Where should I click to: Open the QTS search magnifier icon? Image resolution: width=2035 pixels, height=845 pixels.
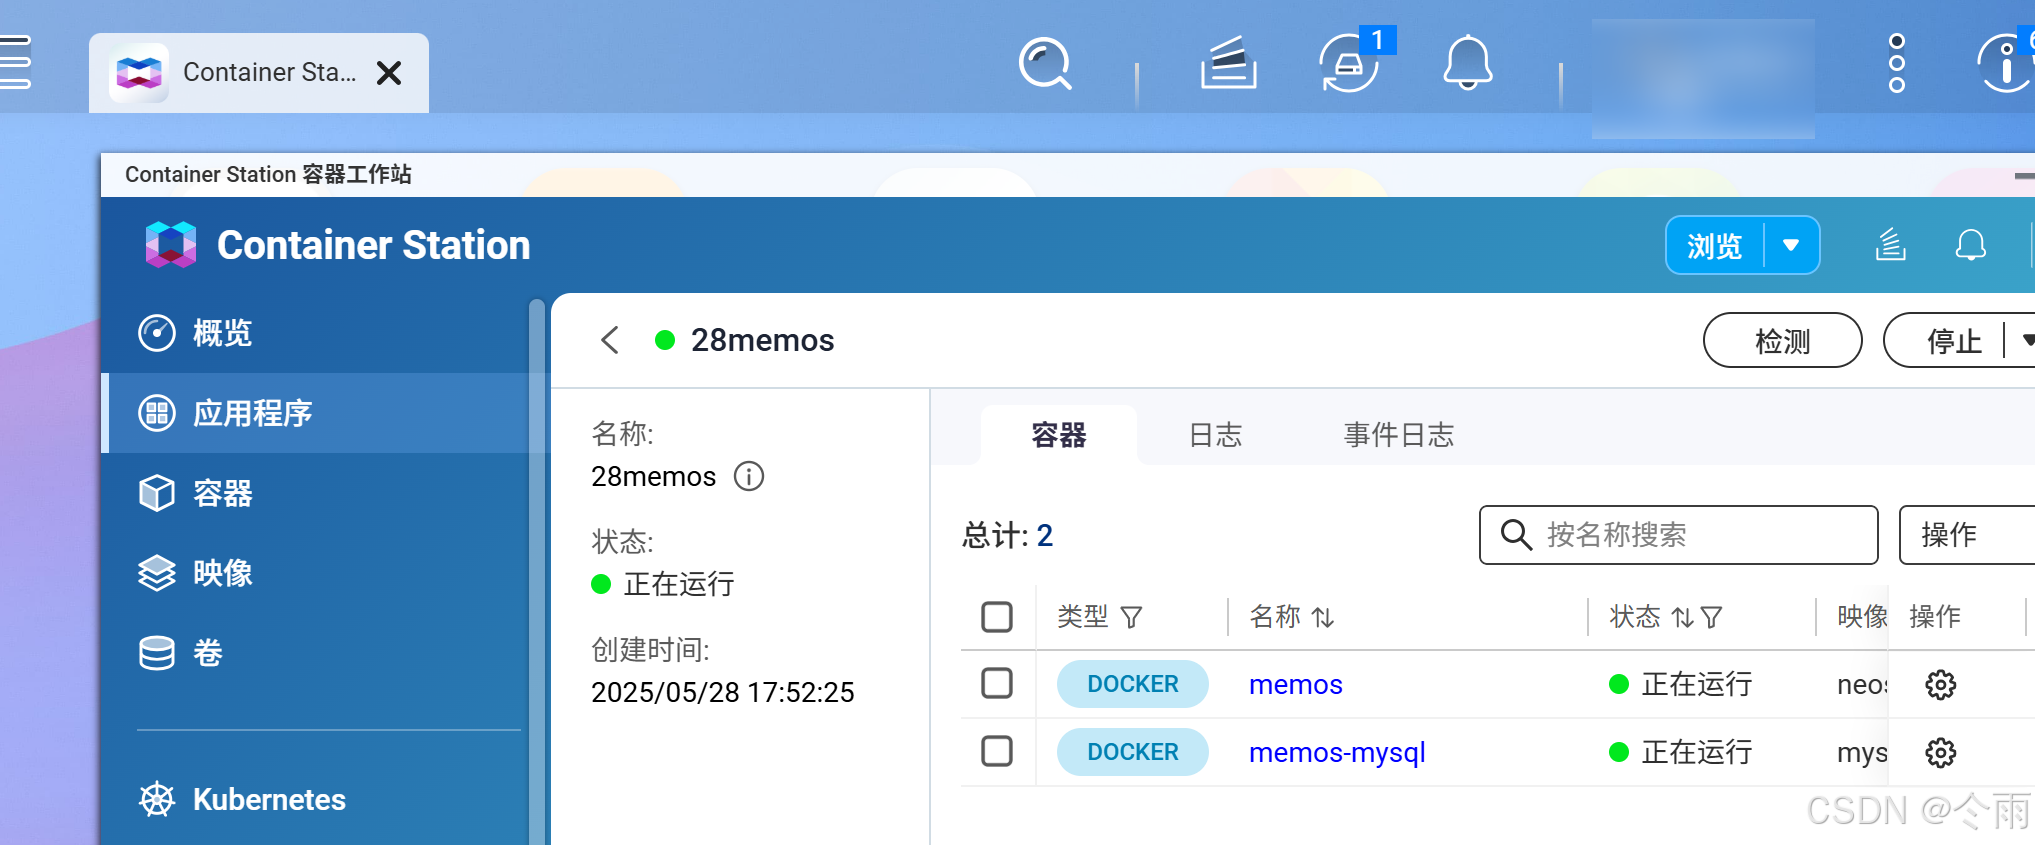[x=1045, y=64]
